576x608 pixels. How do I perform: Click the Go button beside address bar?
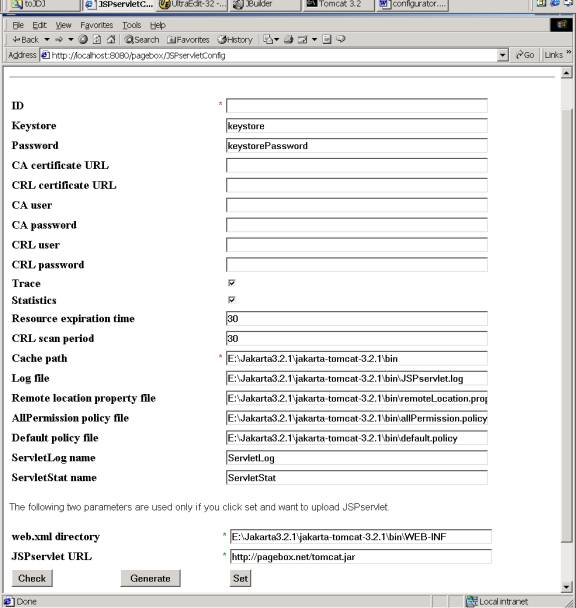[x=525, y=55]
